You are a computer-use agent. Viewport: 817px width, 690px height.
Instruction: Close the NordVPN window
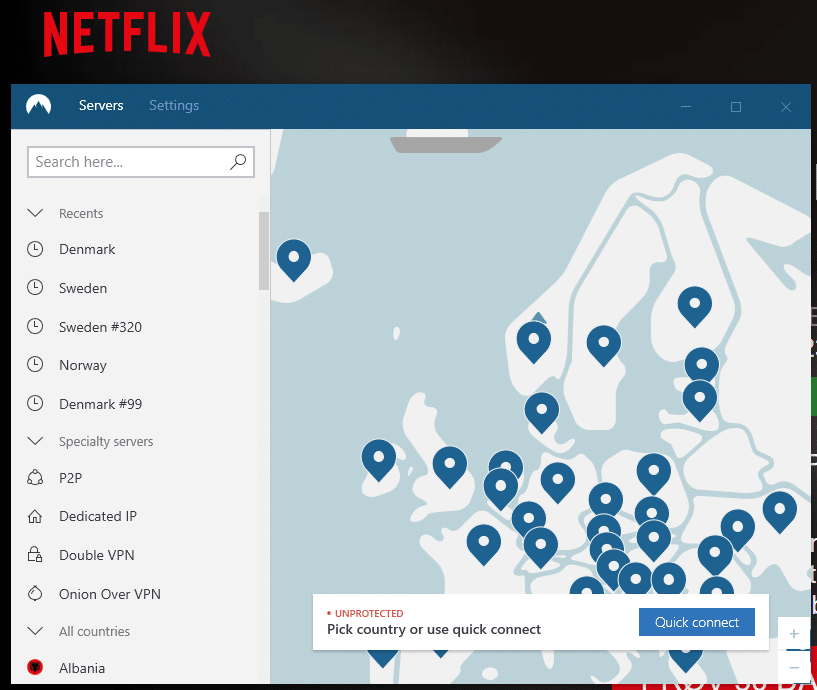(x=786, y=107)
